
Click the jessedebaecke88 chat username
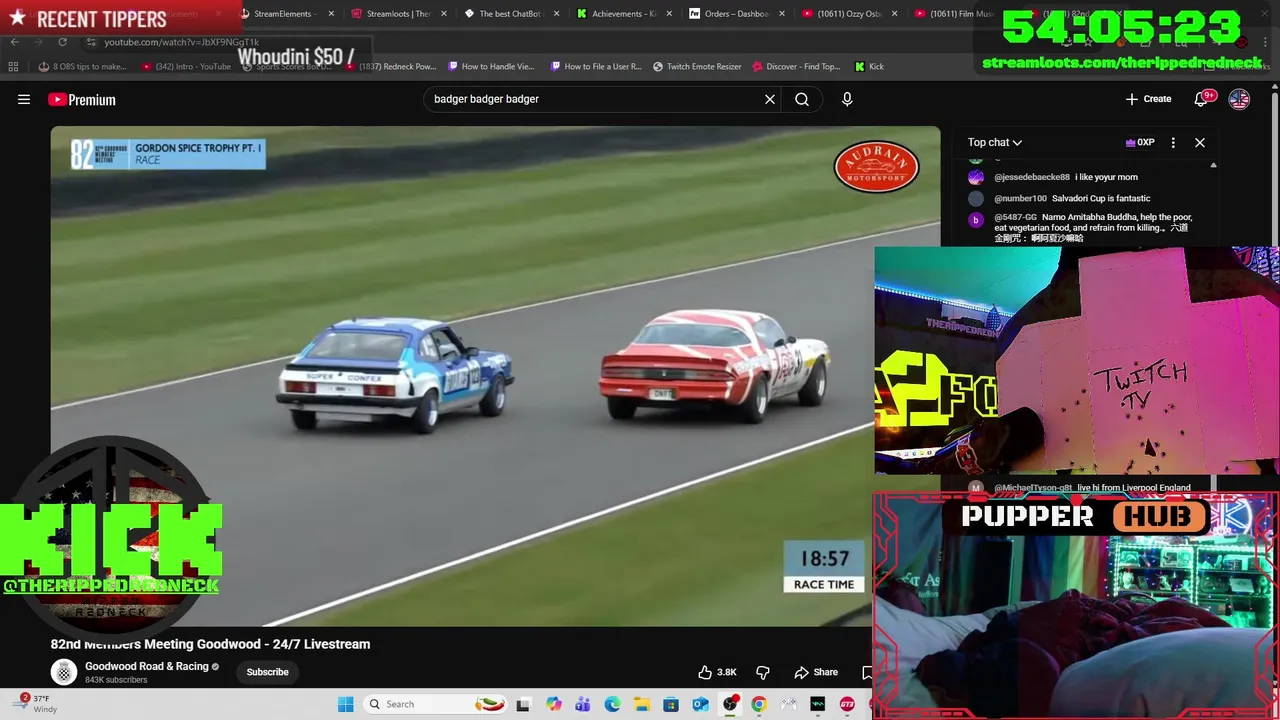[1032, 177]
